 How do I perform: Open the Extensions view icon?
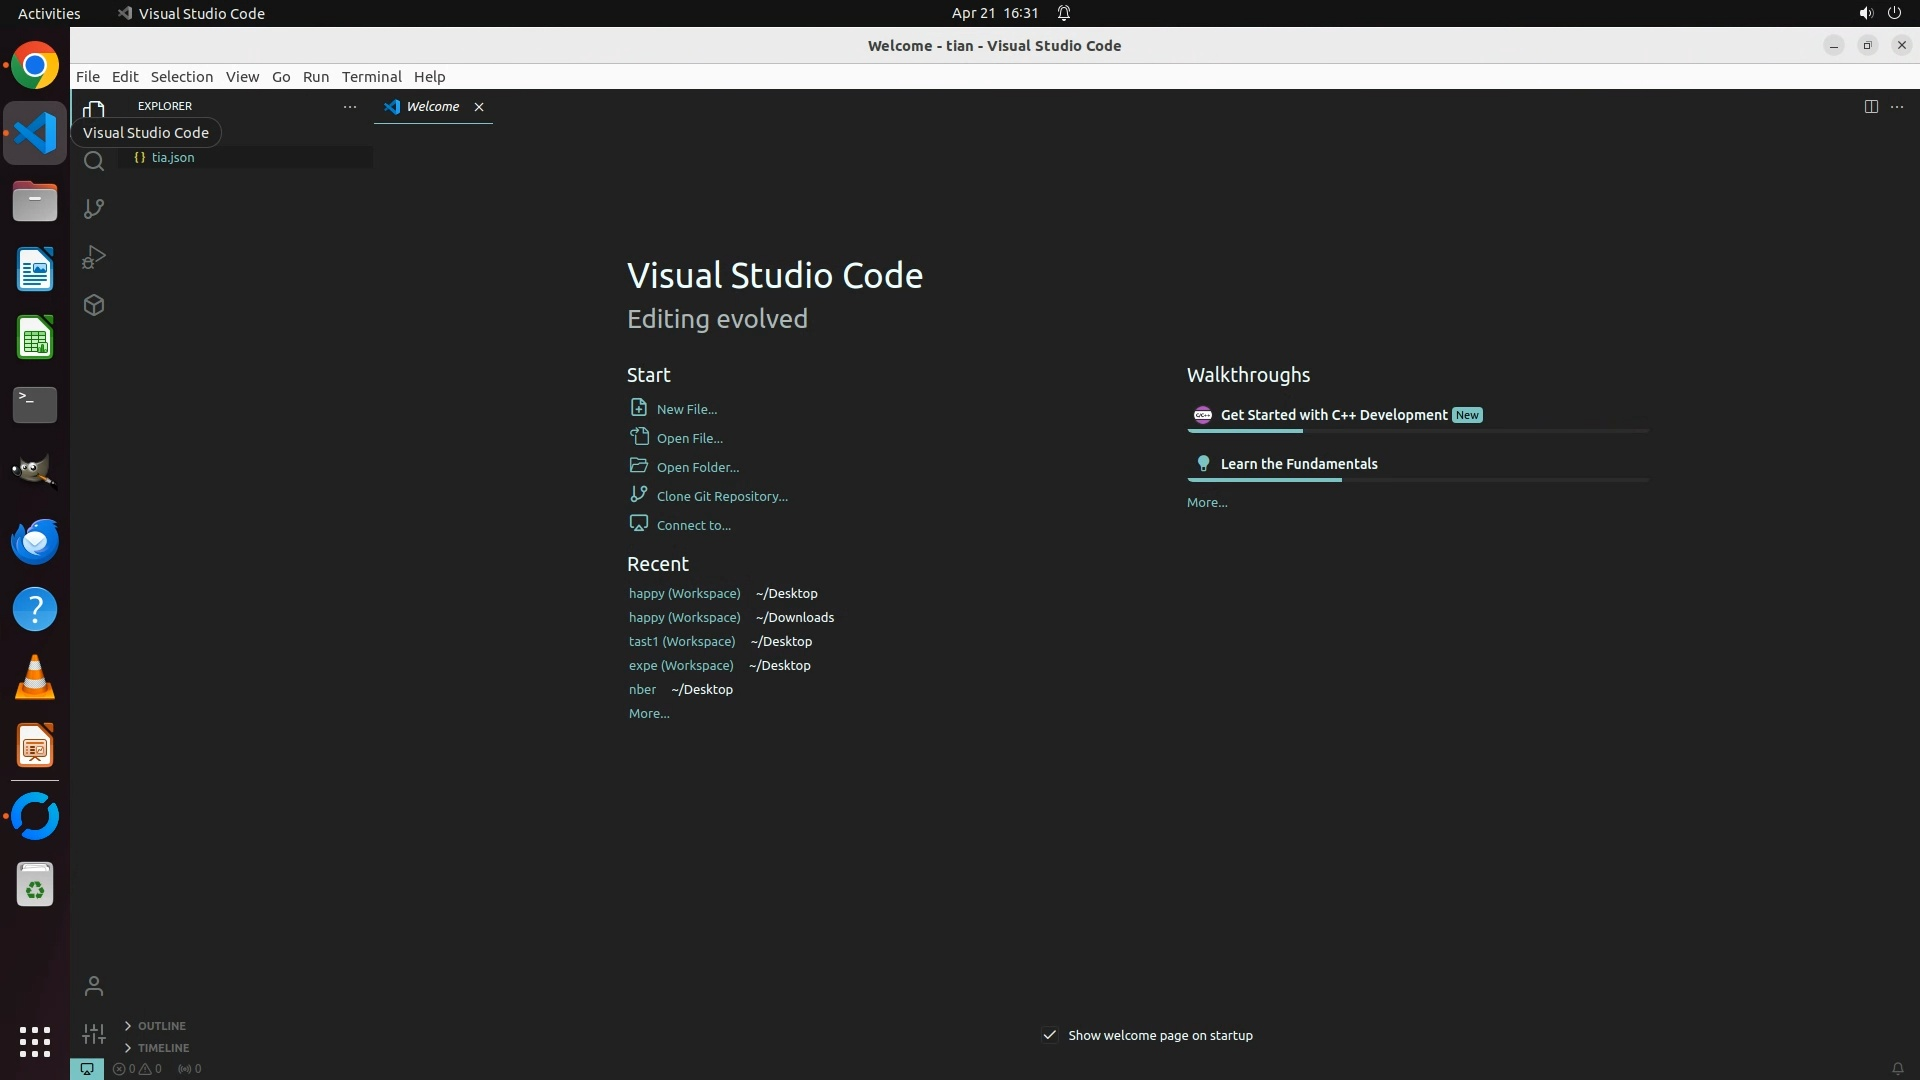click(94, 305)
